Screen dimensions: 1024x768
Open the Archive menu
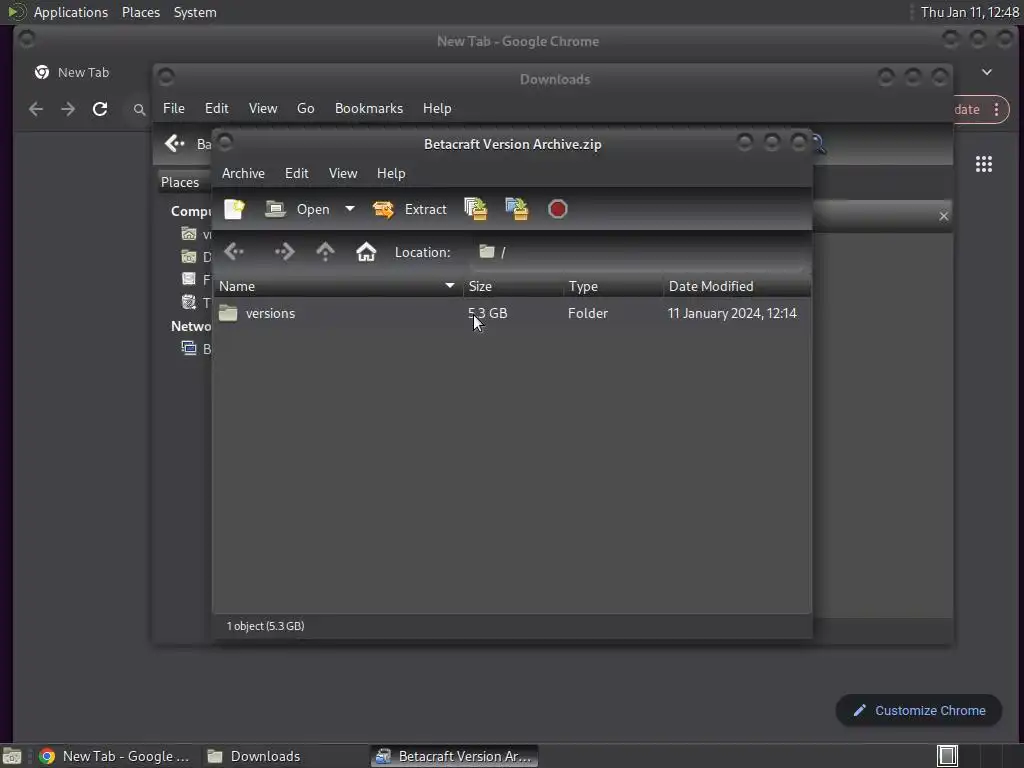[x=243, y=173]
